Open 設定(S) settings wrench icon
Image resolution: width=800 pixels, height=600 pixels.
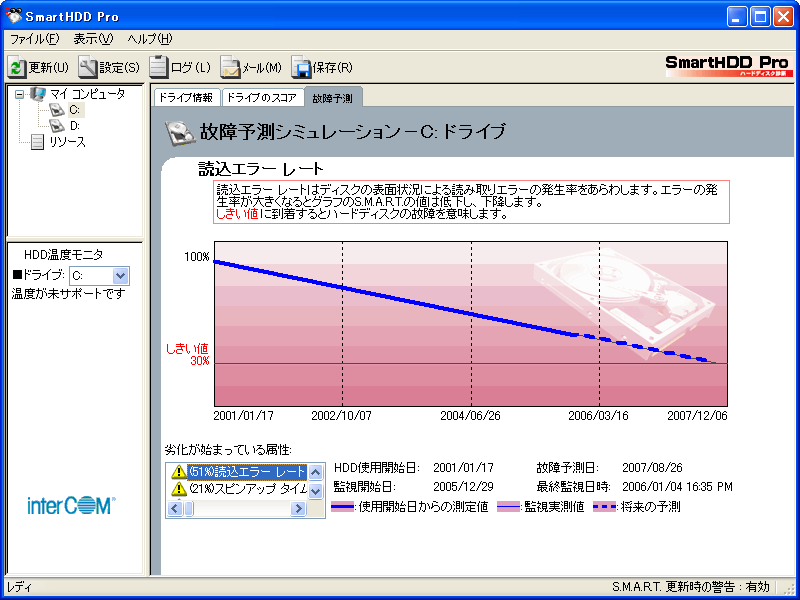pyautogui.click(x=88, y=67)
